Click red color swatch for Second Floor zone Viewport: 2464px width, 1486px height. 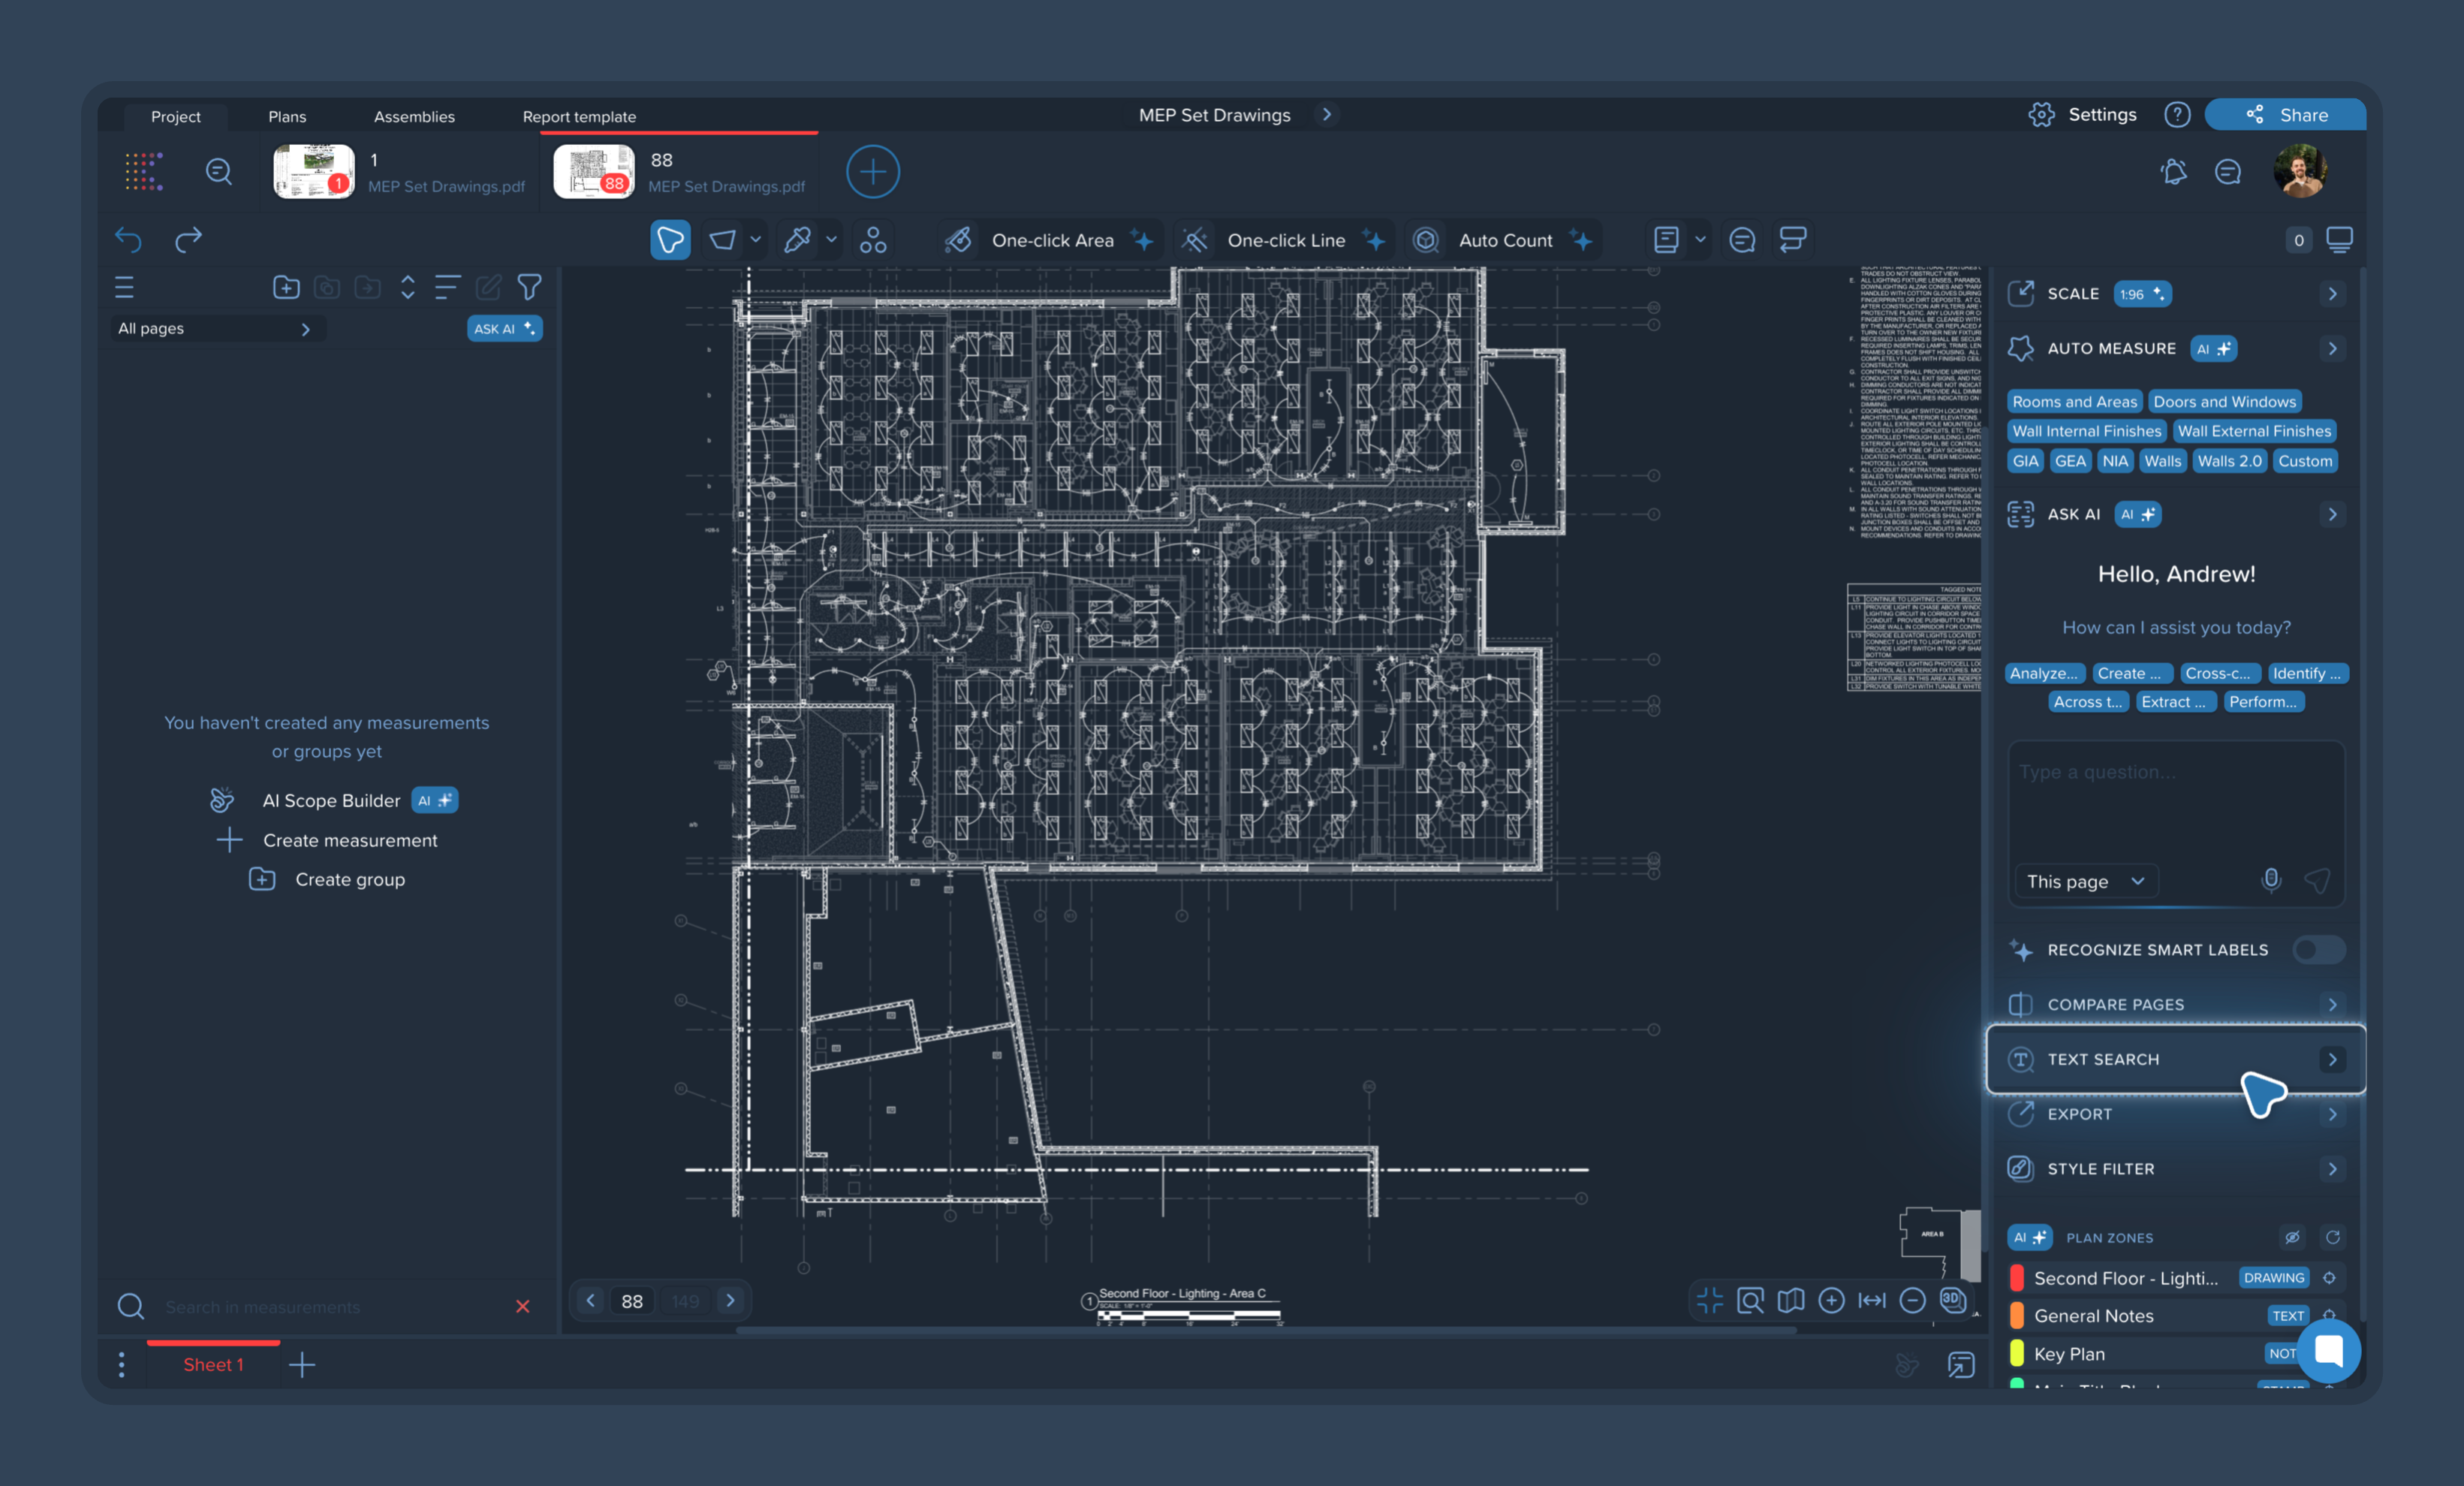coord(2017,1278)
